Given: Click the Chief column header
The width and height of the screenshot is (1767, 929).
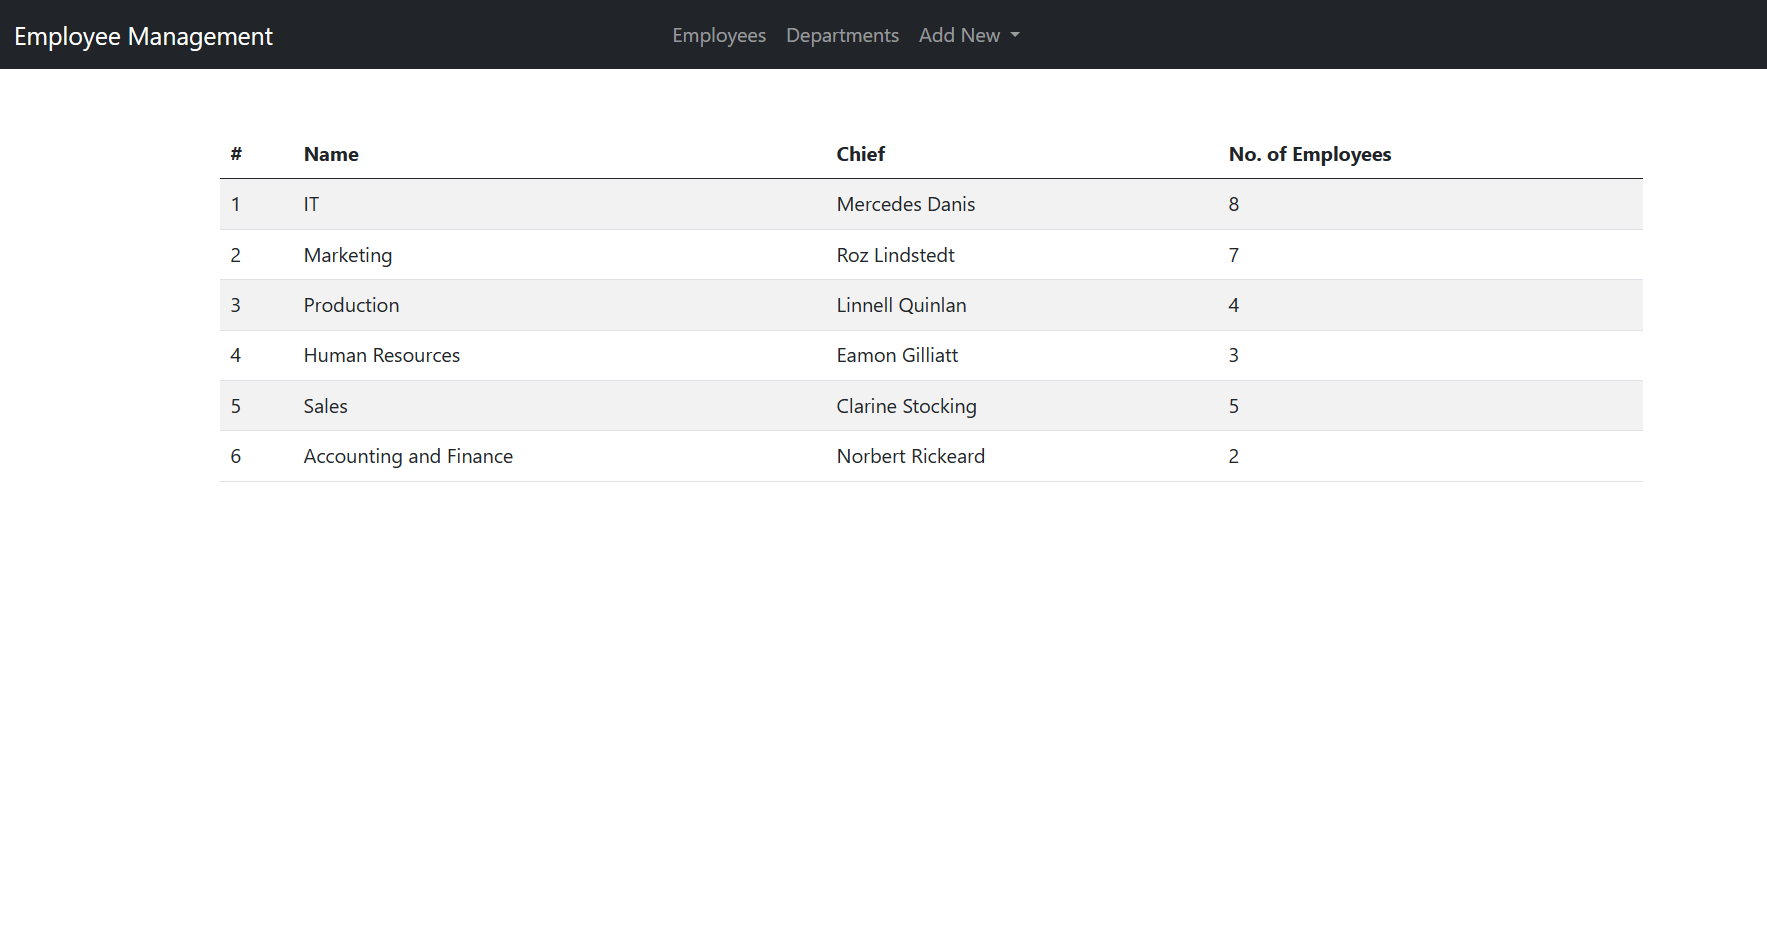Looking at the screenshot, I should tap(860, 154).
